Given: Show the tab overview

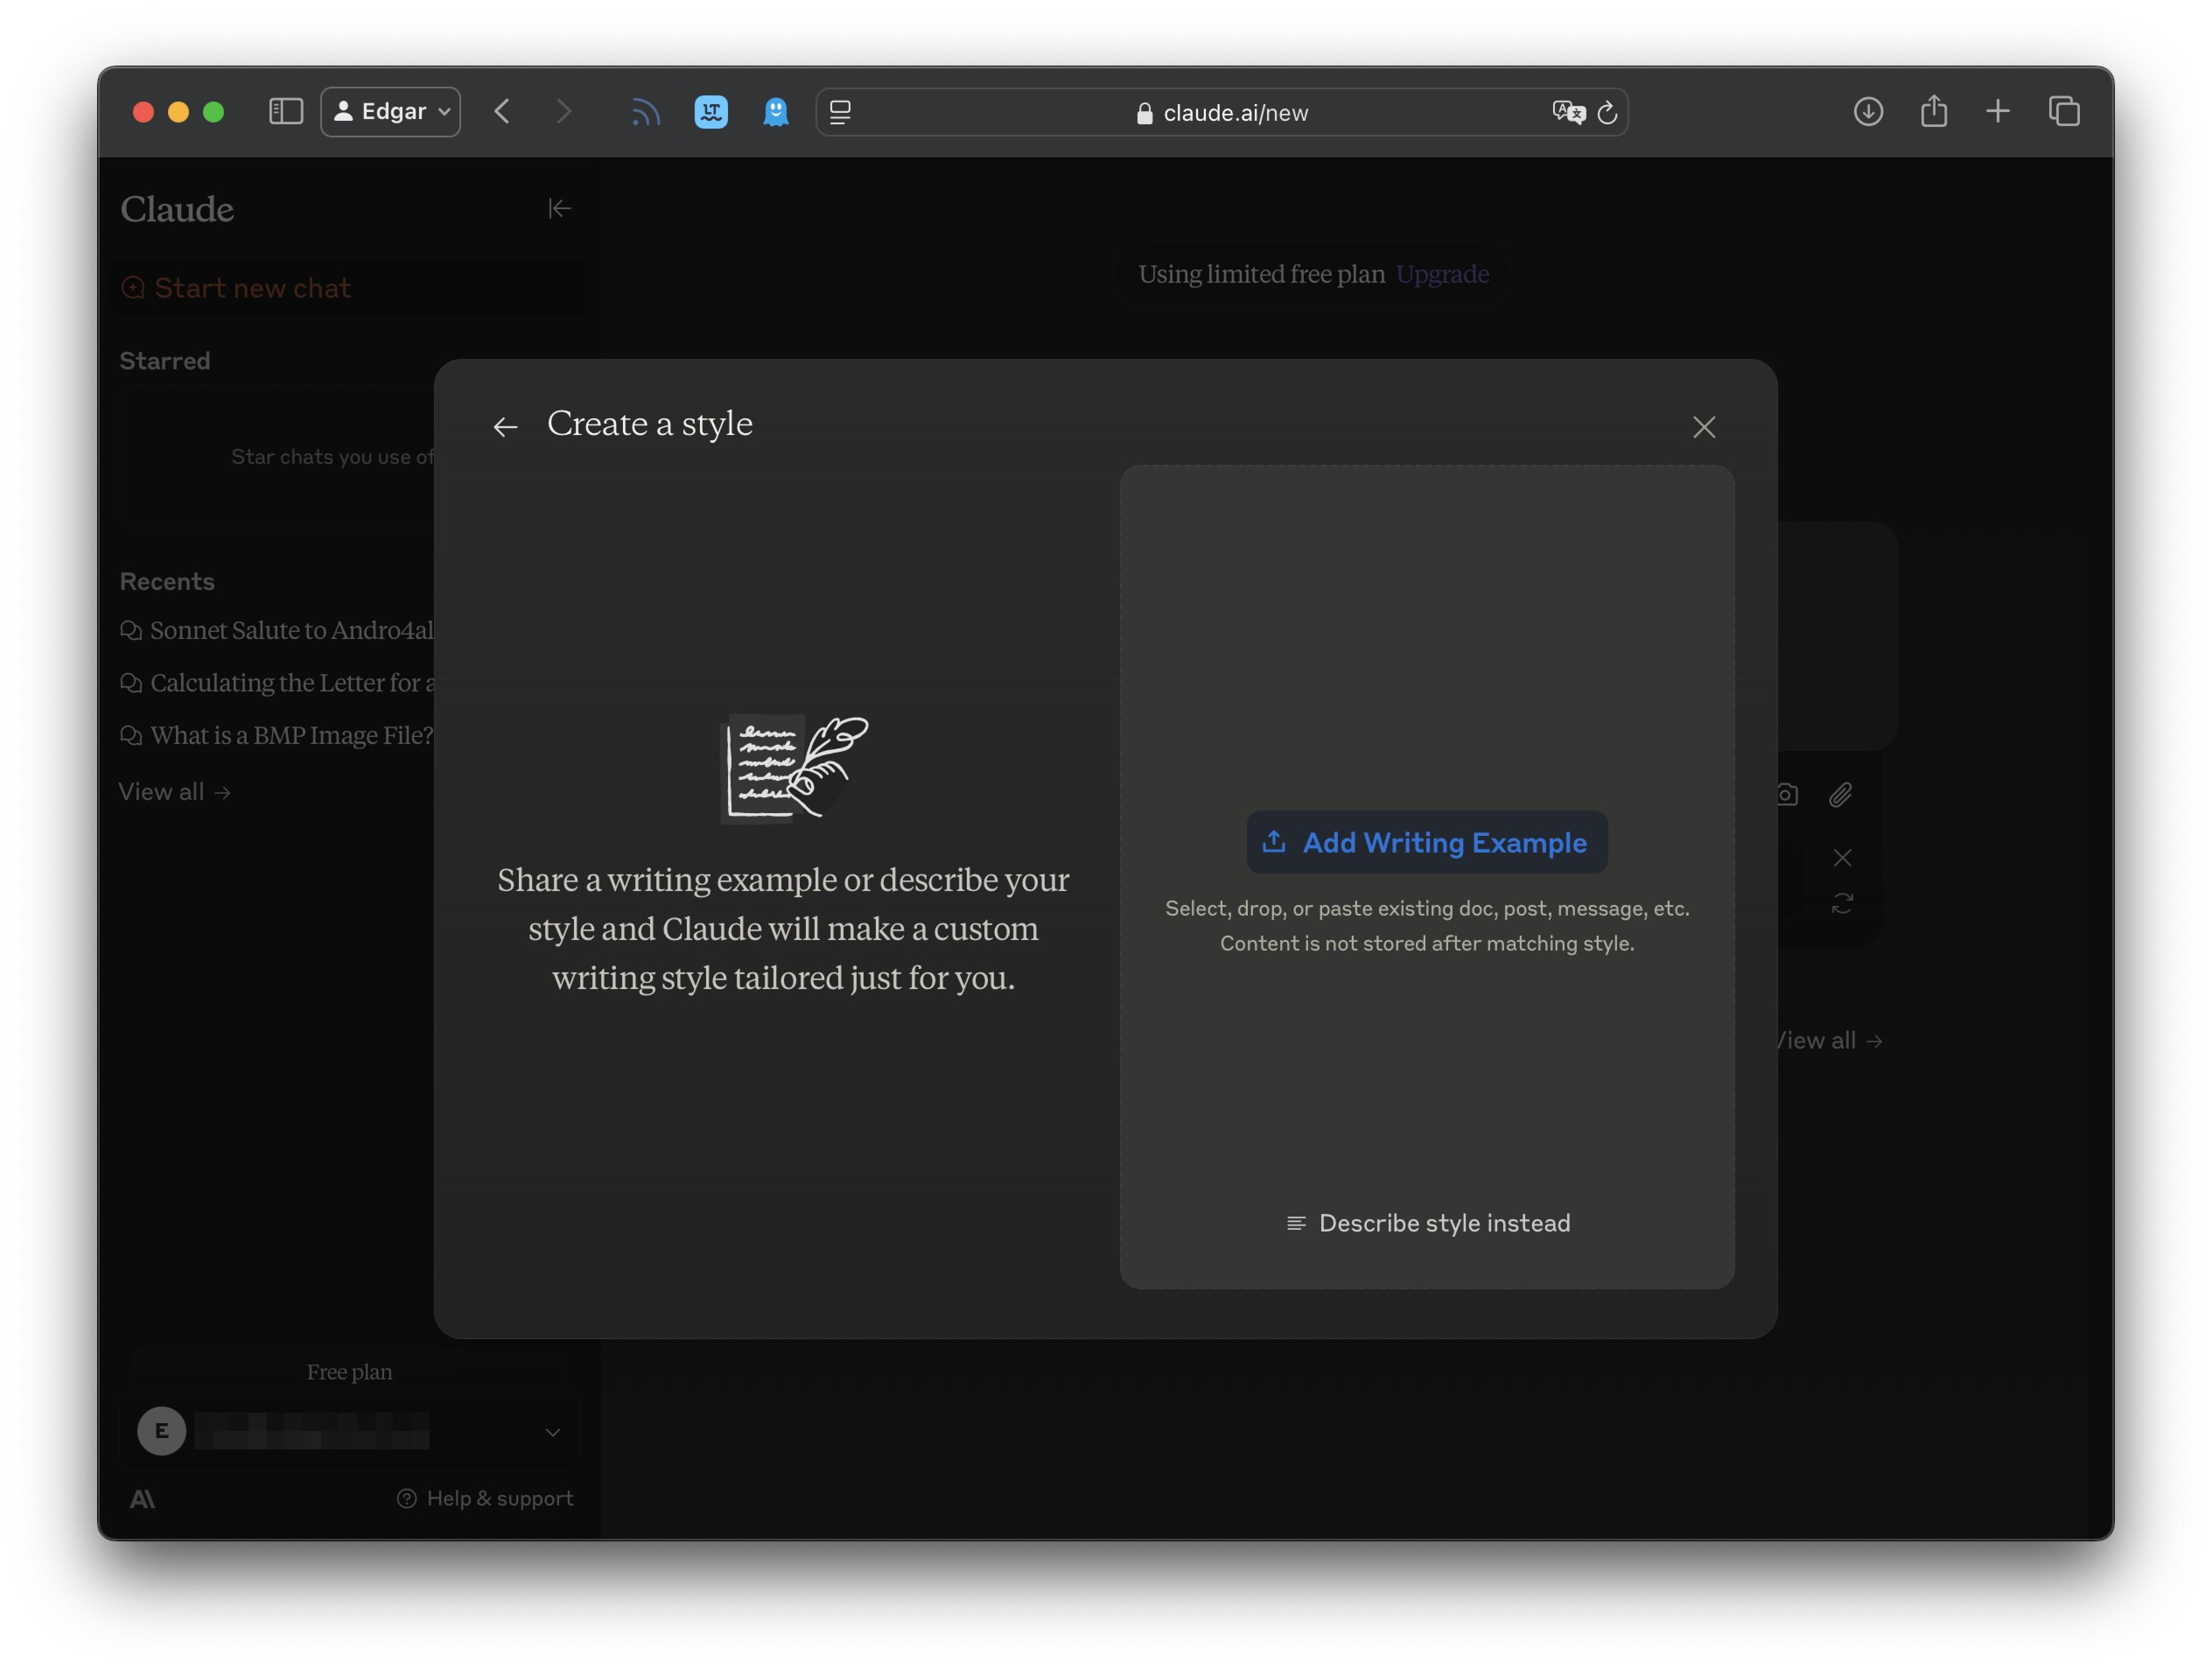Looking at the screenshot, I should pyautogui.click(x=2064, y=111).
